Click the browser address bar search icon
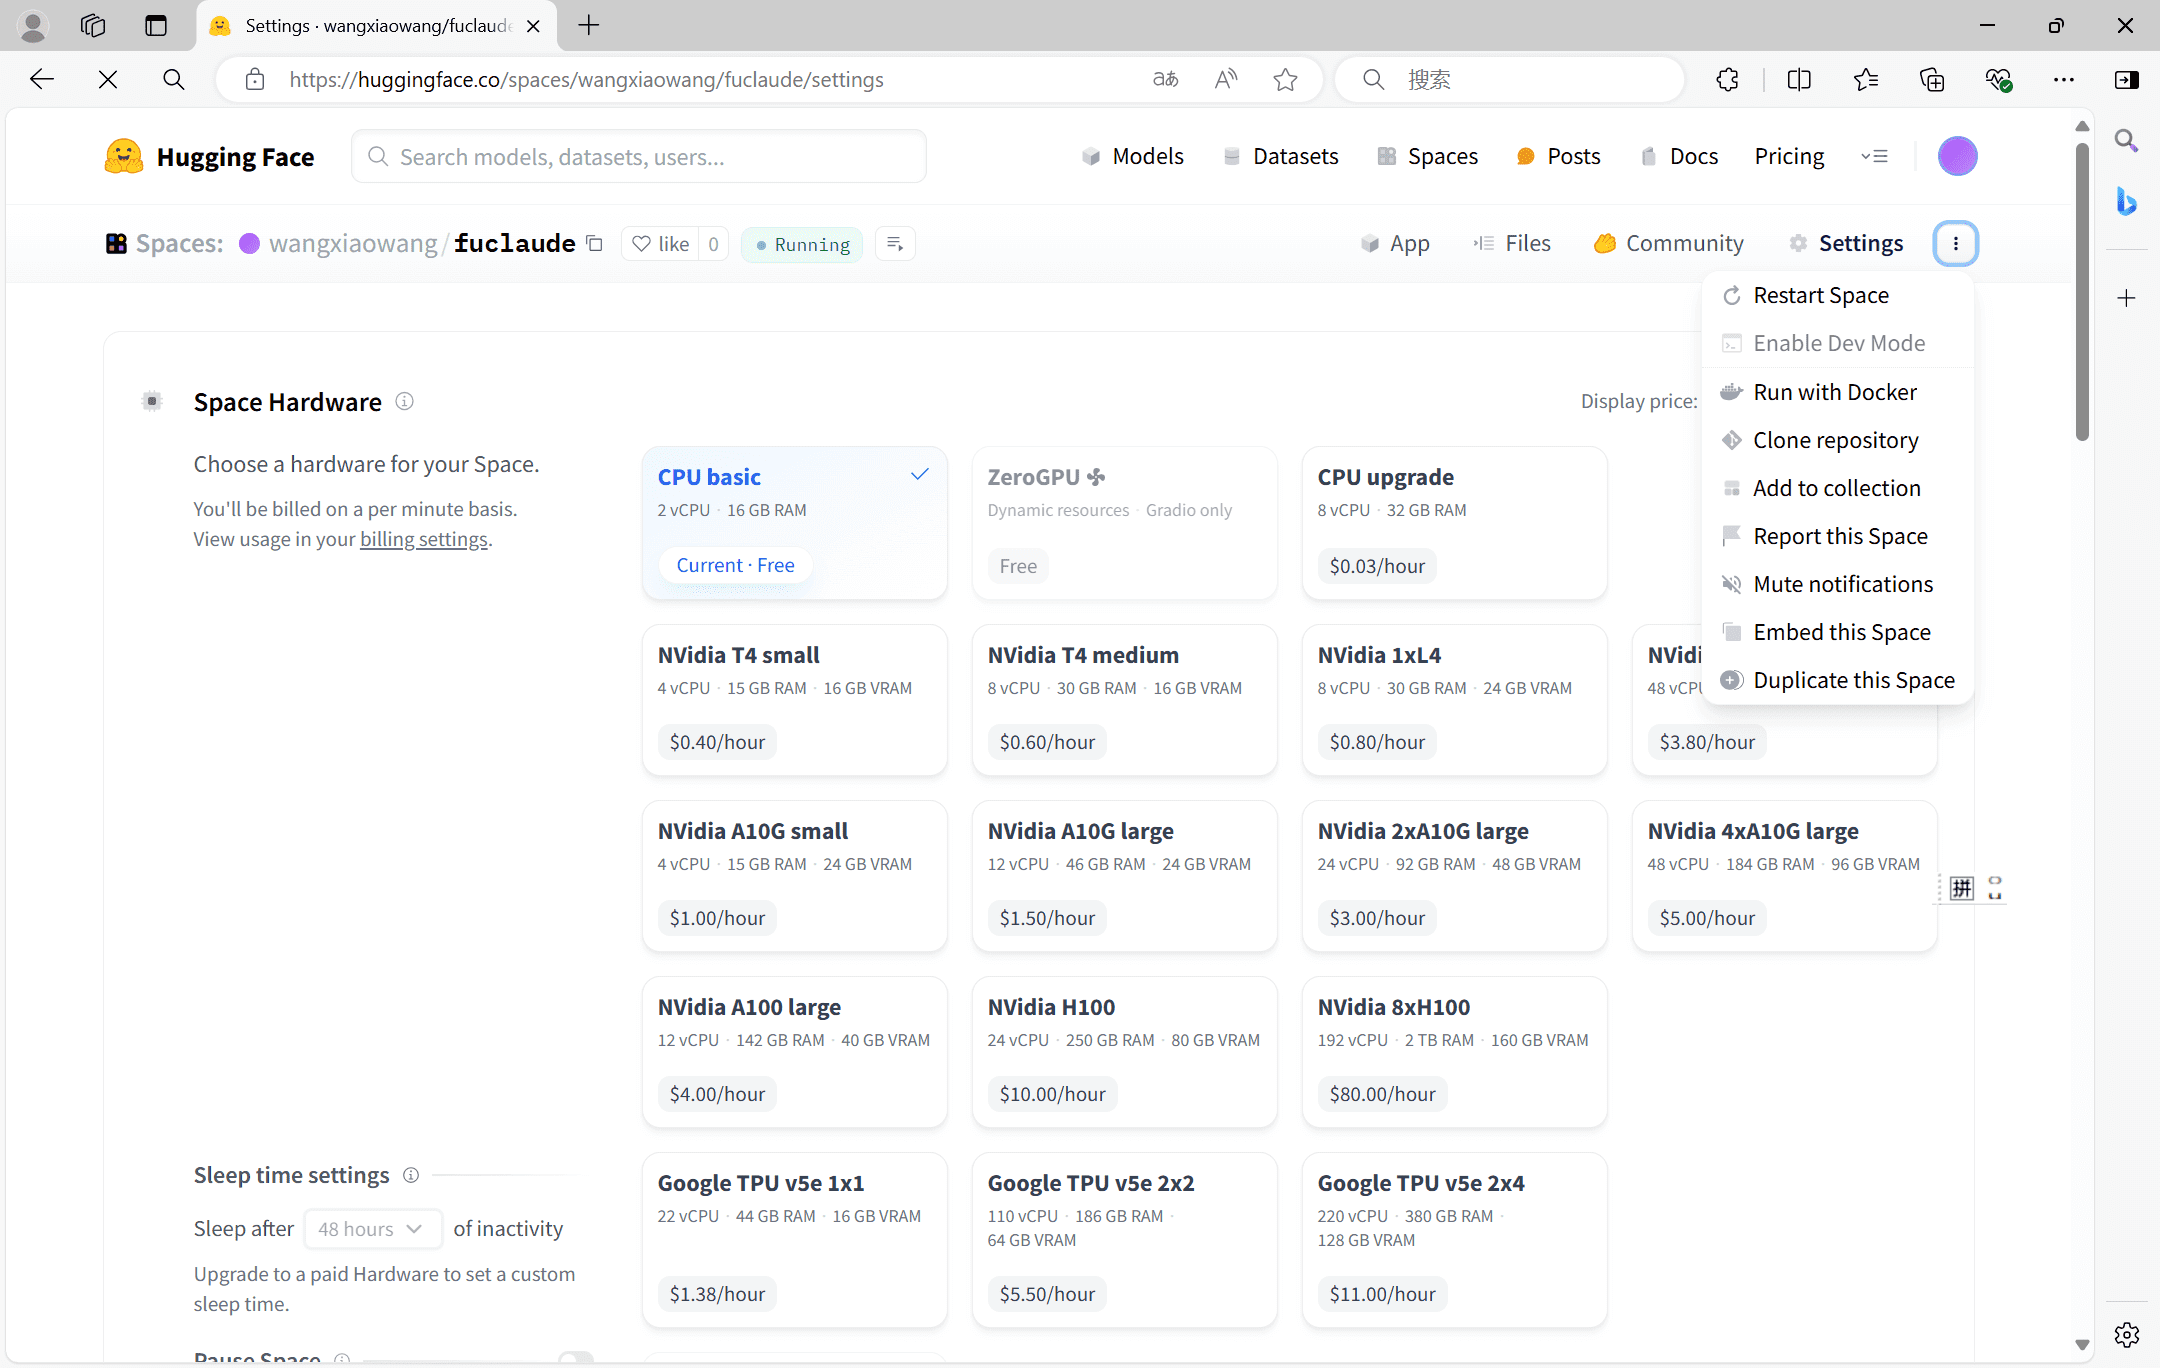Image resolution: width=2160 pixels, height=1368 pixels. point(174,79)
